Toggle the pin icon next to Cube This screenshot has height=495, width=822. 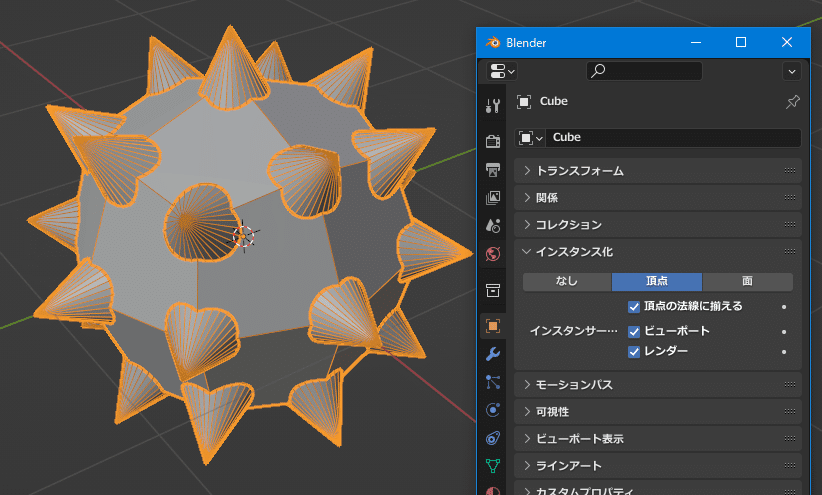792,102
